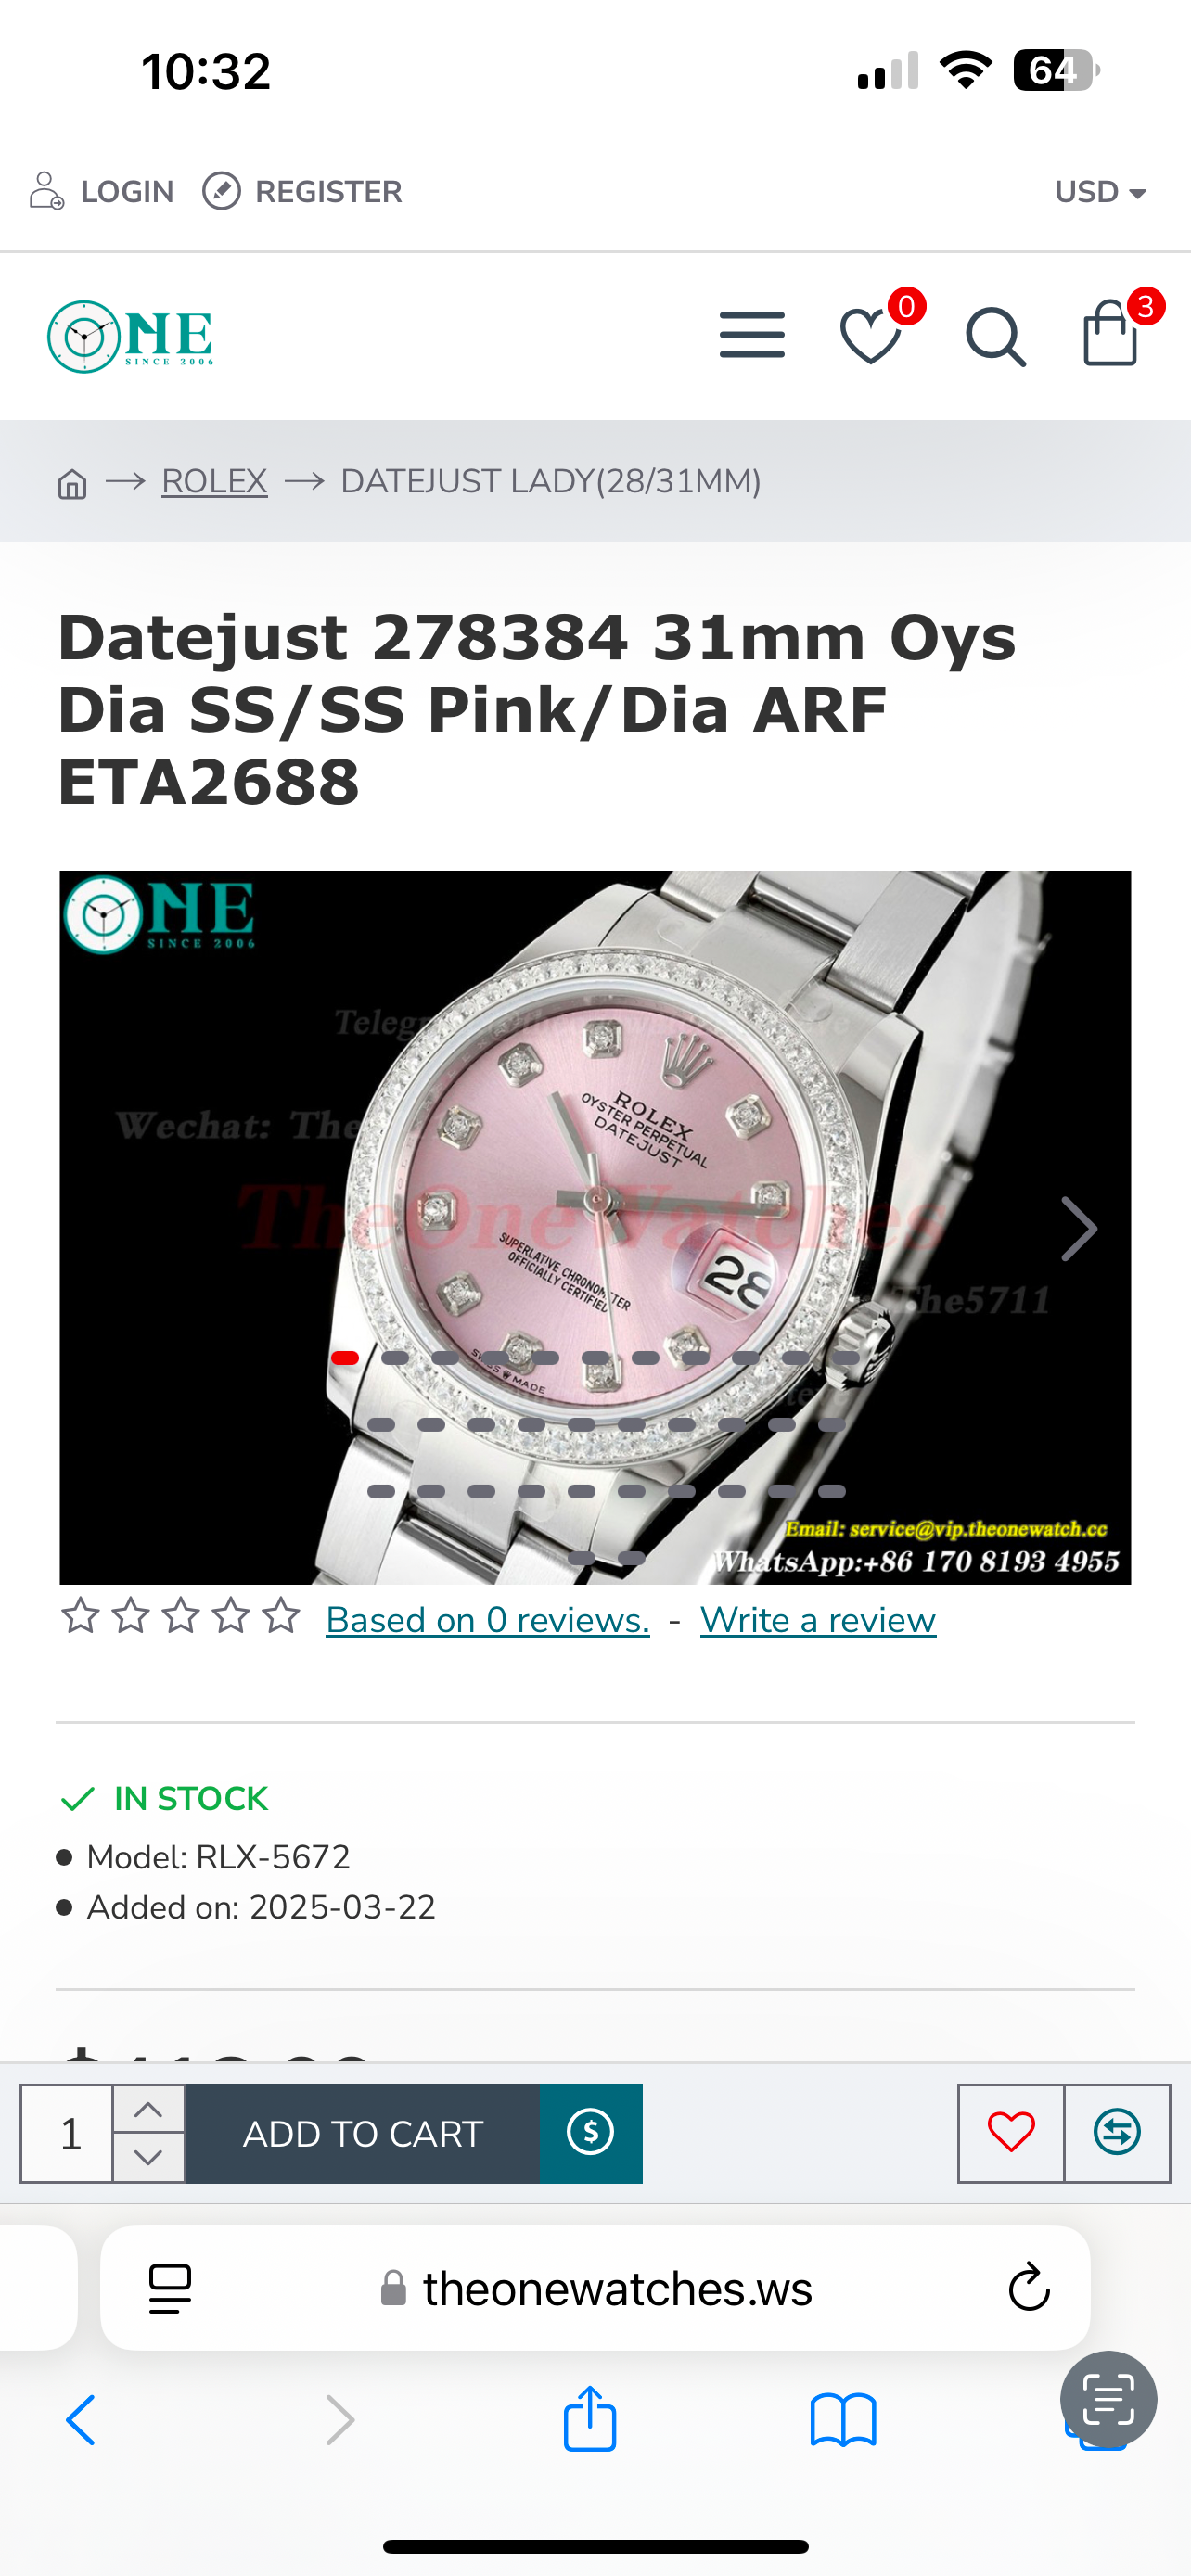Expand the USD currency dropdown
1191x2576 pixels.
click(x=1100, y=192)
